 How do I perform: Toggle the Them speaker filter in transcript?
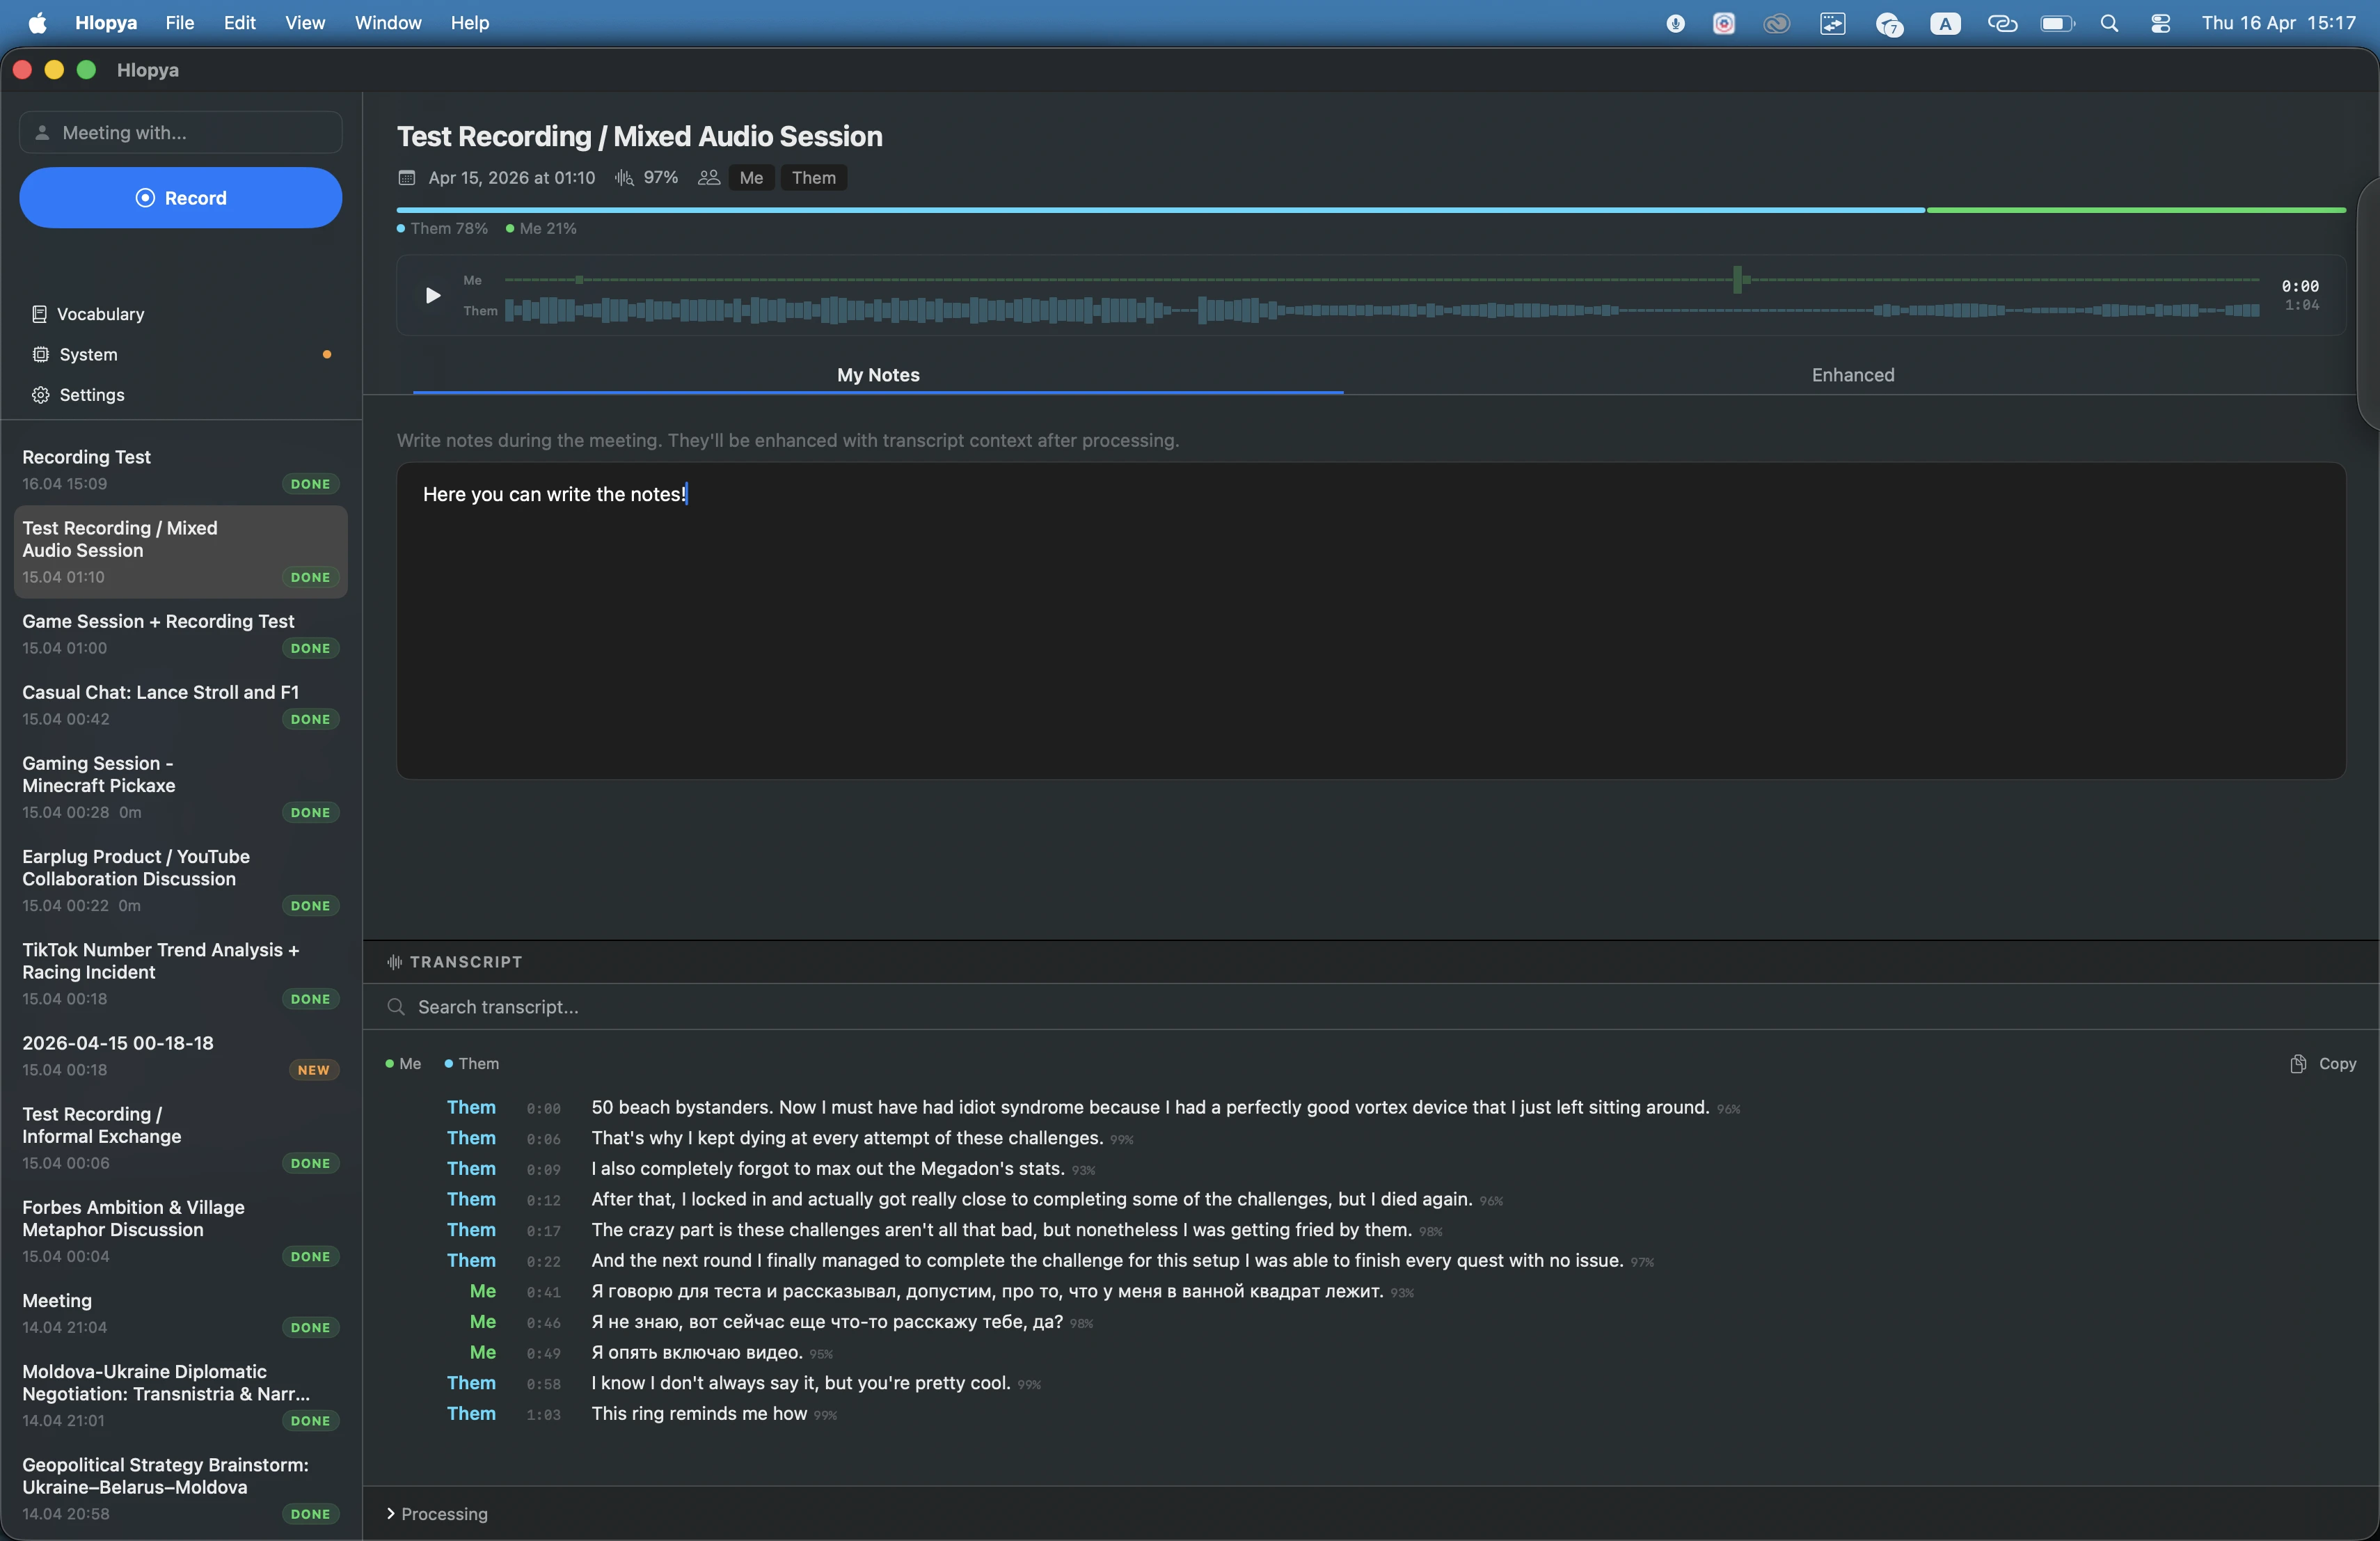tap(472, 1063)
